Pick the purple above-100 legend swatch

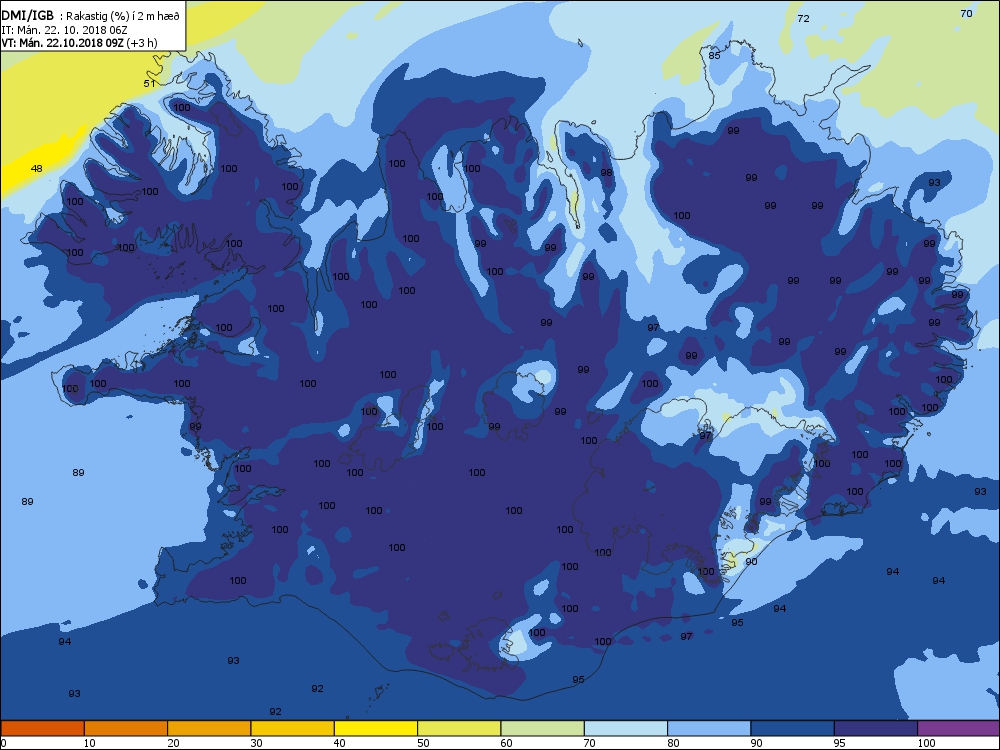coord(959,728)
